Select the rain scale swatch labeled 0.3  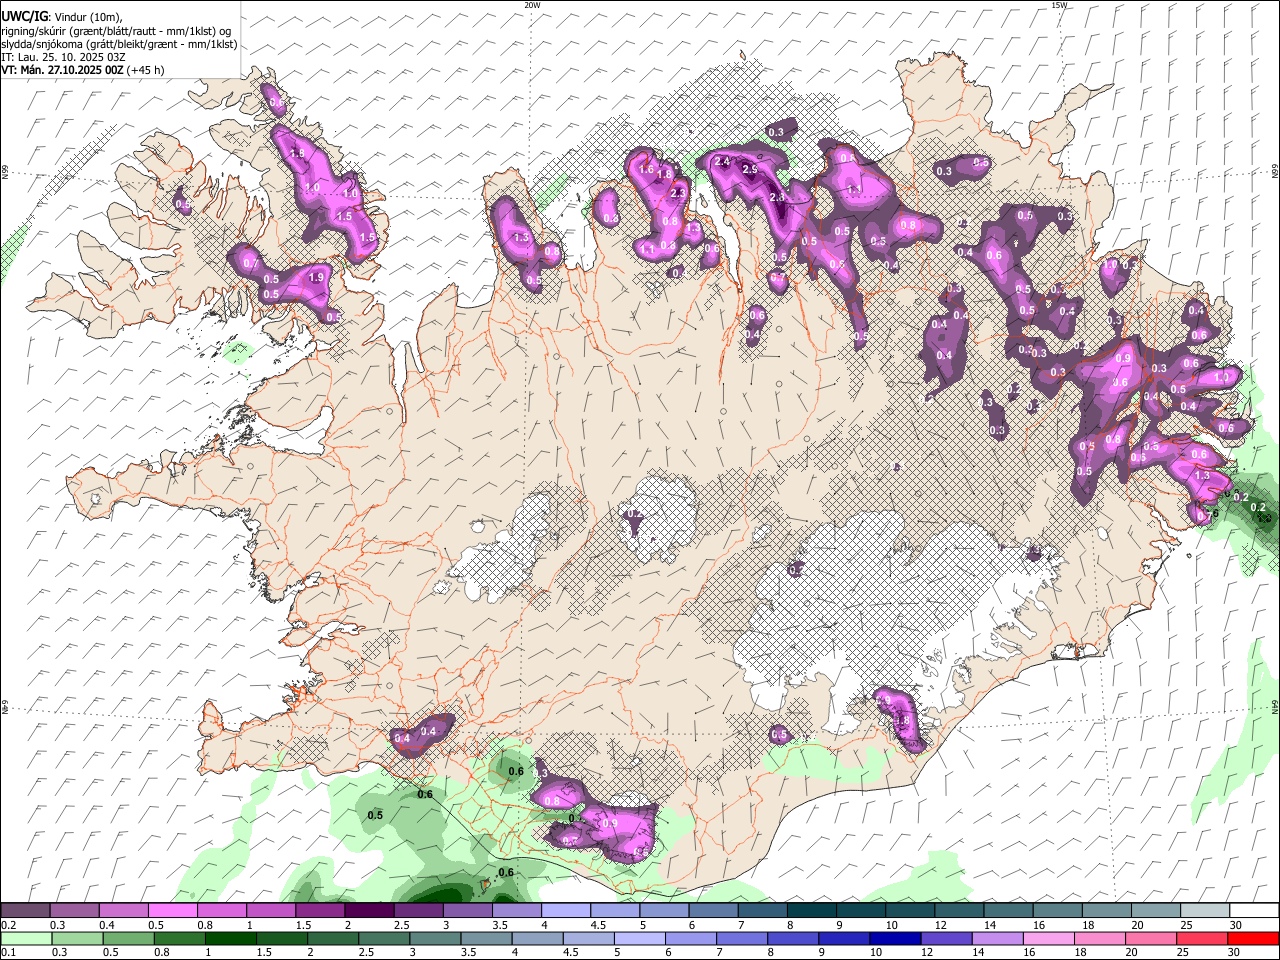pos(77,939)
